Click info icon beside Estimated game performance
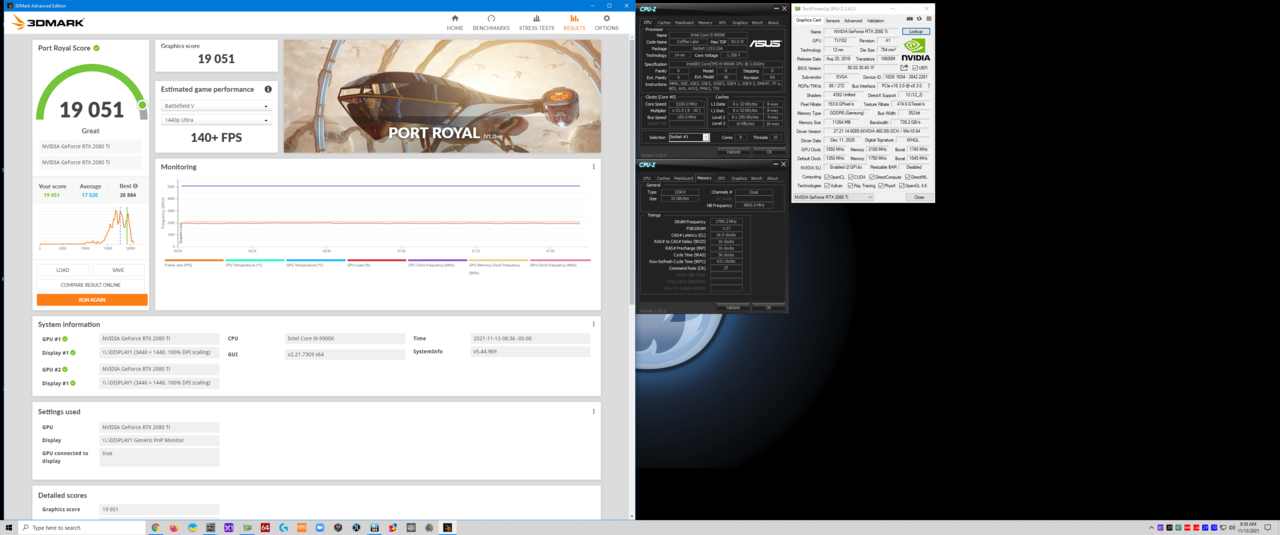 tap(268, 89)
